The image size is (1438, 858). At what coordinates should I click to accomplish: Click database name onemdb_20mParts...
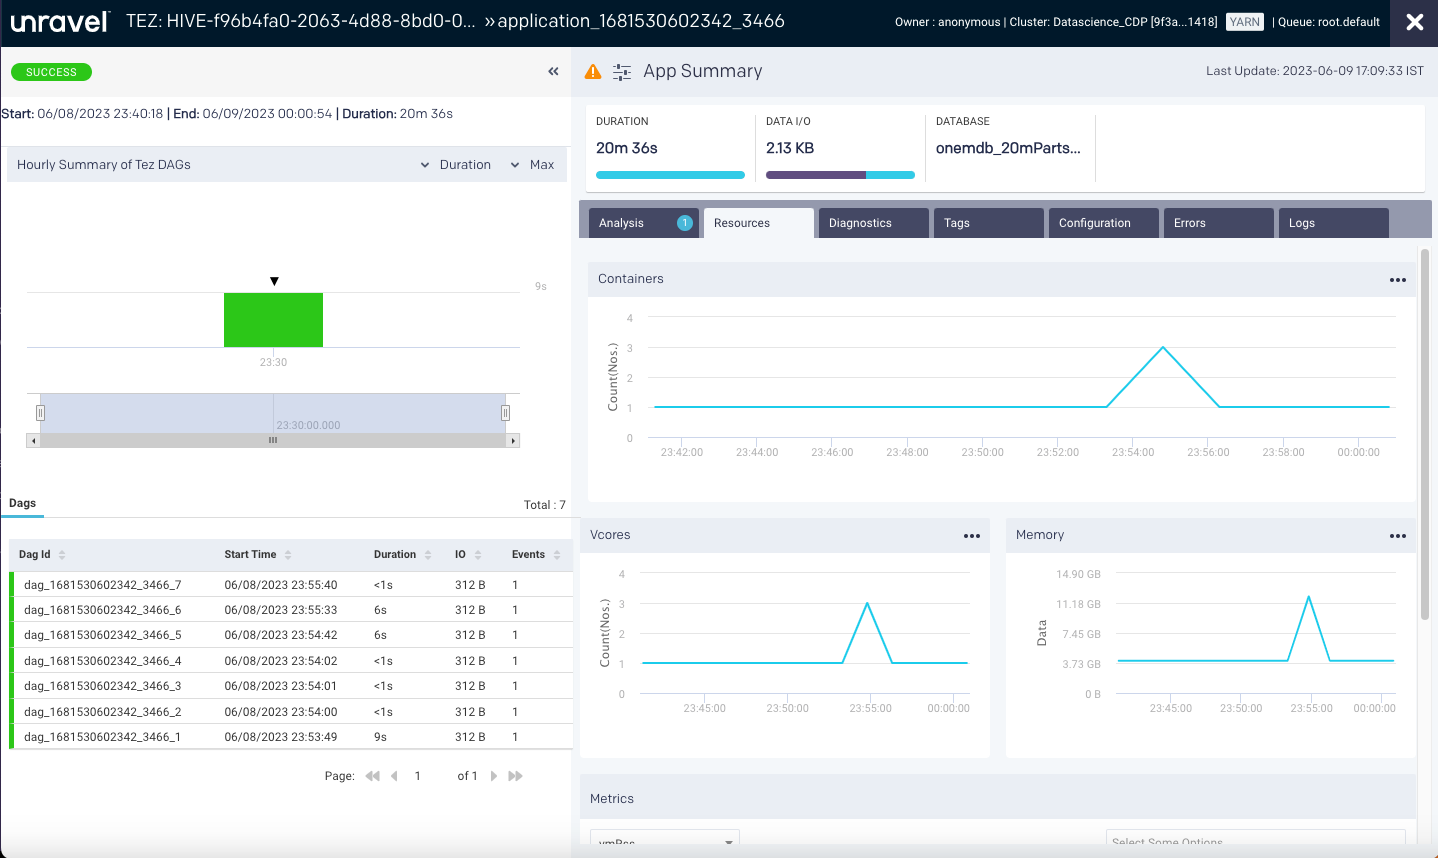[1008, 148]
